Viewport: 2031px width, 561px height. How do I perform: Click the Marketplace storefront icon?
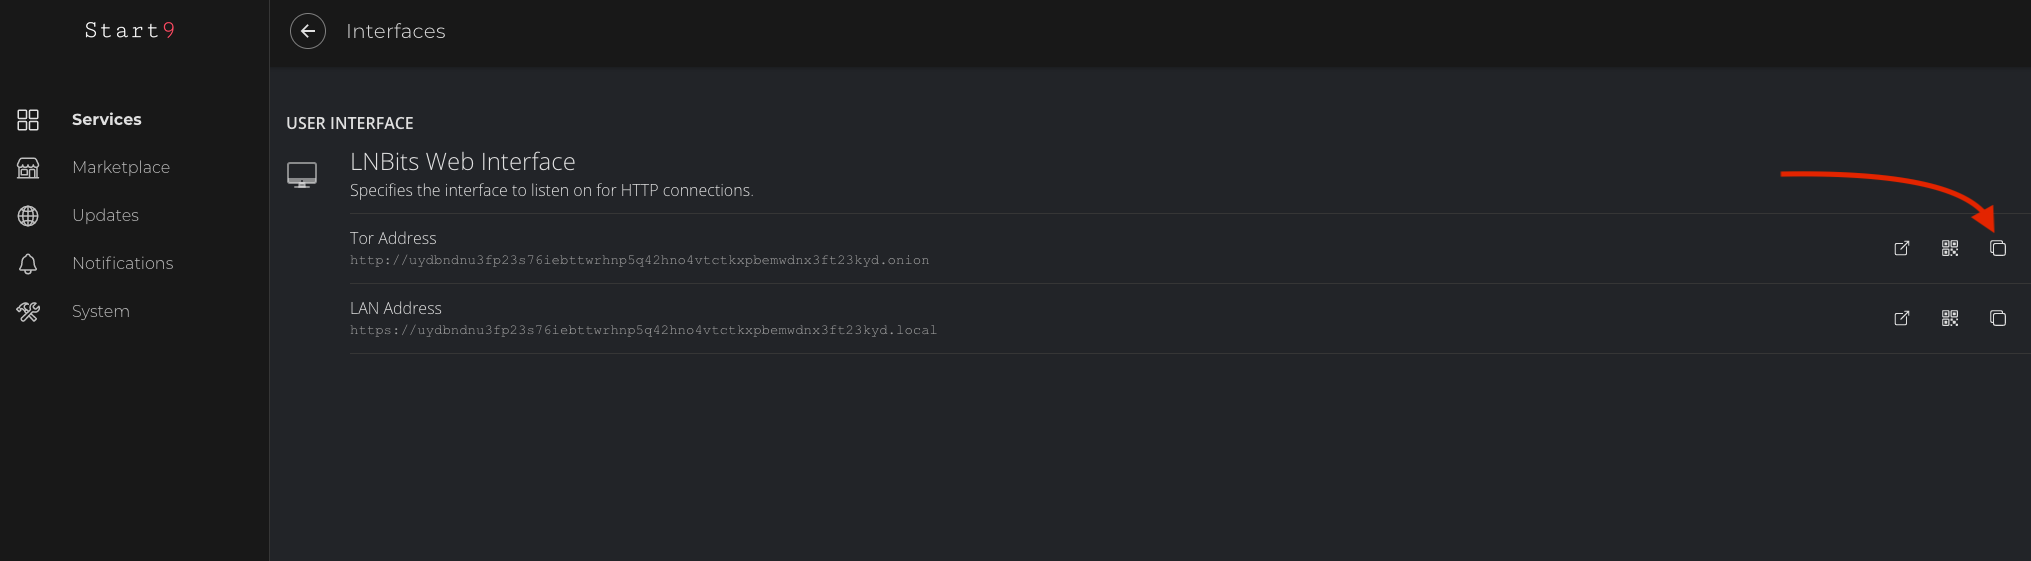click(28, 168)
